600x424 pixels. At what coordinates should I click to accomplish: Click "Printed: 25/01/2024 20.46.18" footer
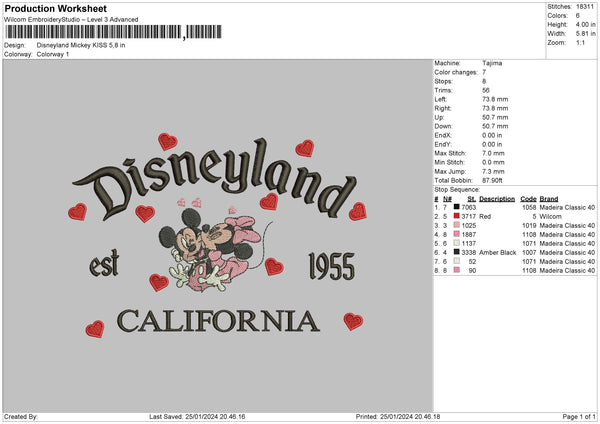(398, 416)
